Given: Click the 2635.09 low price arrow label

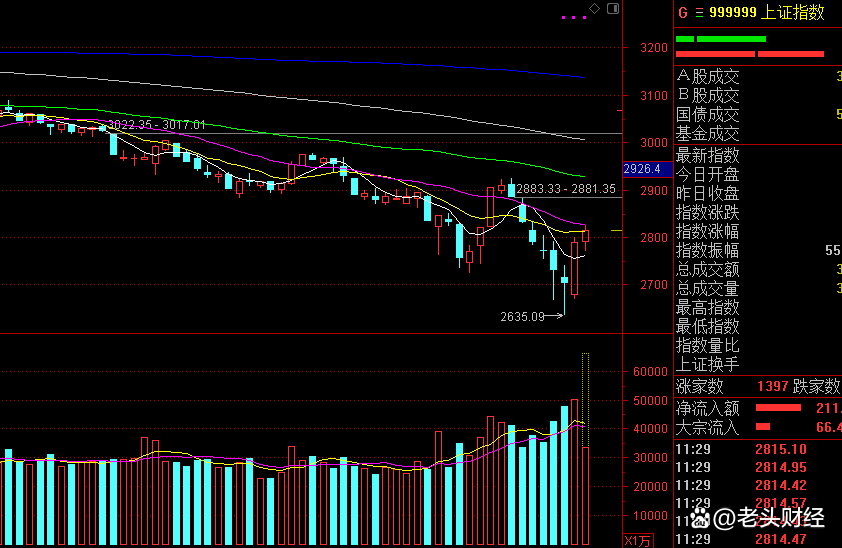Looking at the screenshot, I should tap(532, 317).
